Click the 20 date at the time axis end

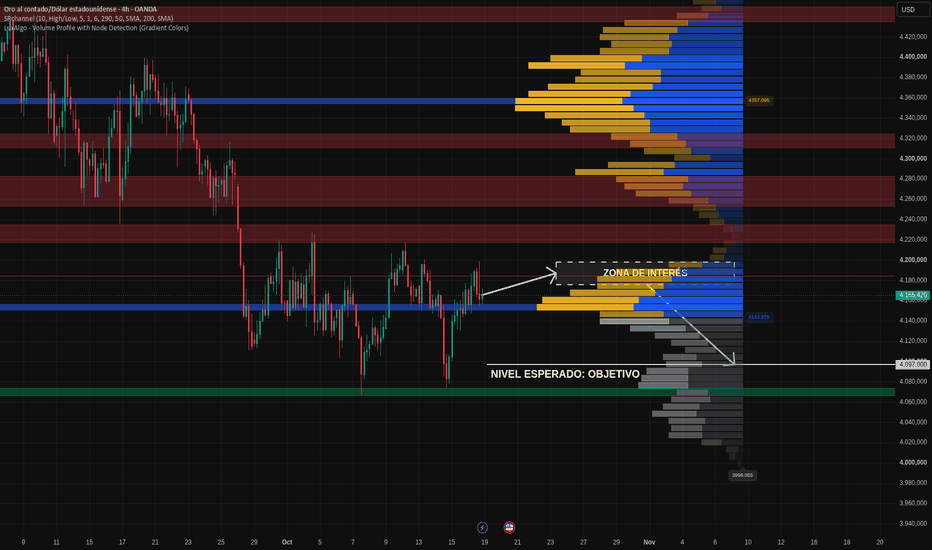(x=880, y=542)
